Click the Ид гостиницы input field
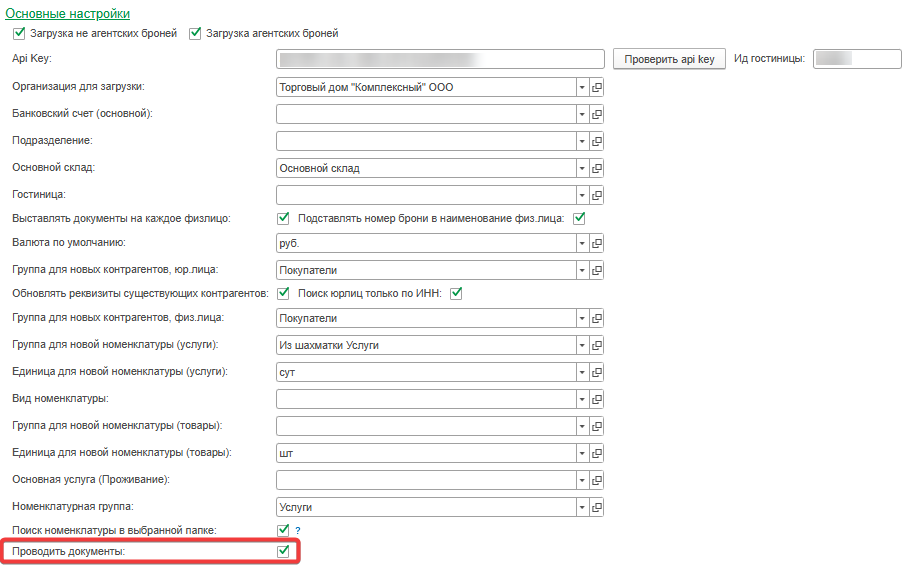 [x=857, y=59]
